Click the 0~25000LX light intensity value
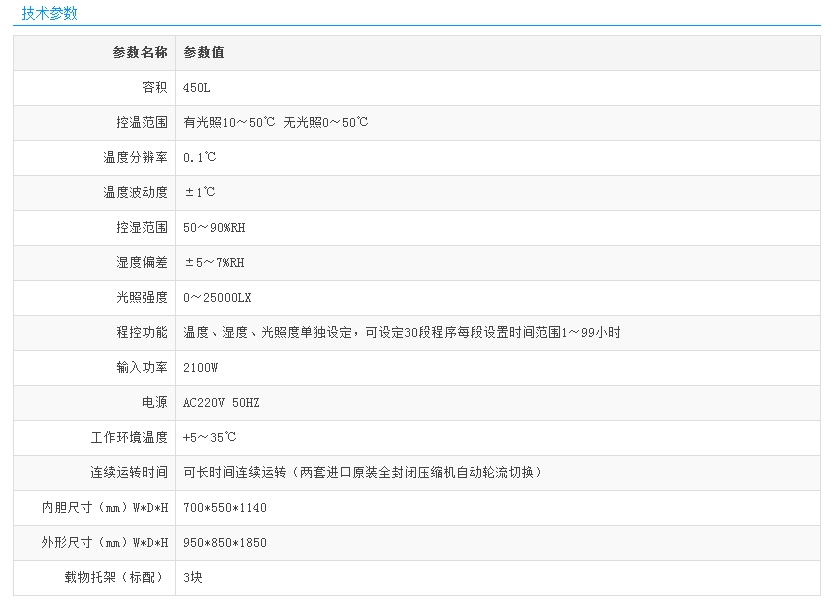Viewport: 836px width, 605px height. 217,298
